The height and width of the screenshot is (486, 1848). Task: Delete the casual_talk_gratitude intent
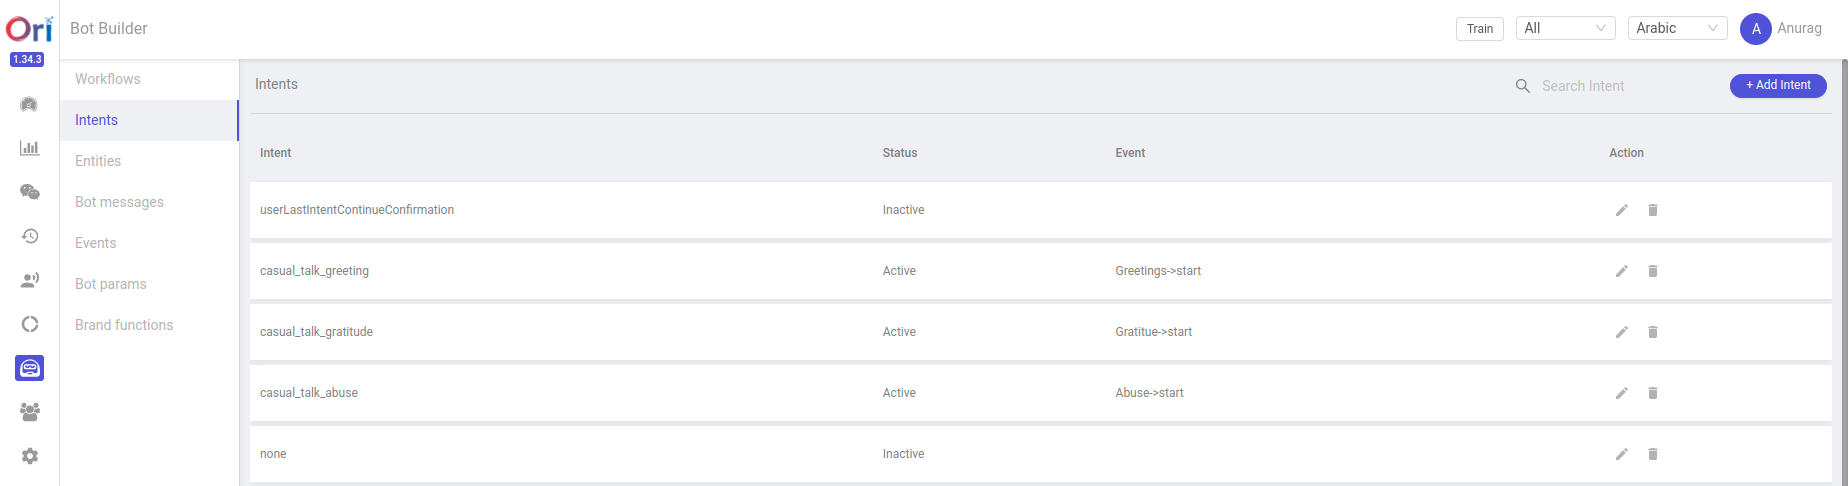pos(1653,332)
